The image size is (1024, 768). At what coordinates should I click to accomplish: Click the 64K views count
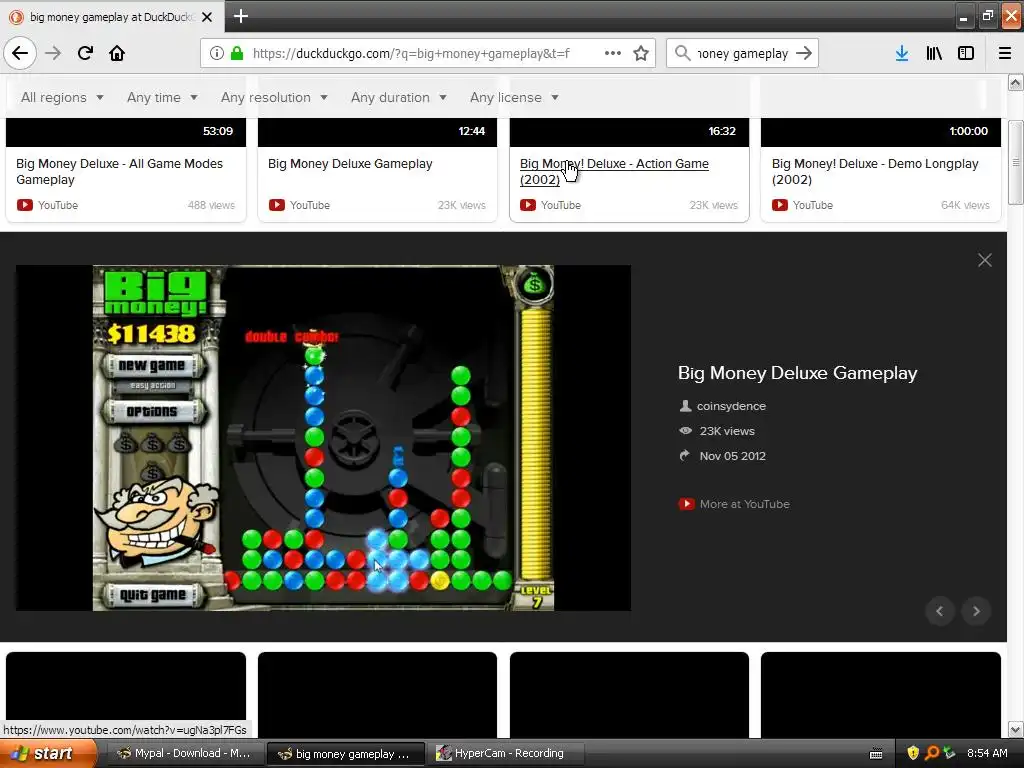tap(965, 205)
